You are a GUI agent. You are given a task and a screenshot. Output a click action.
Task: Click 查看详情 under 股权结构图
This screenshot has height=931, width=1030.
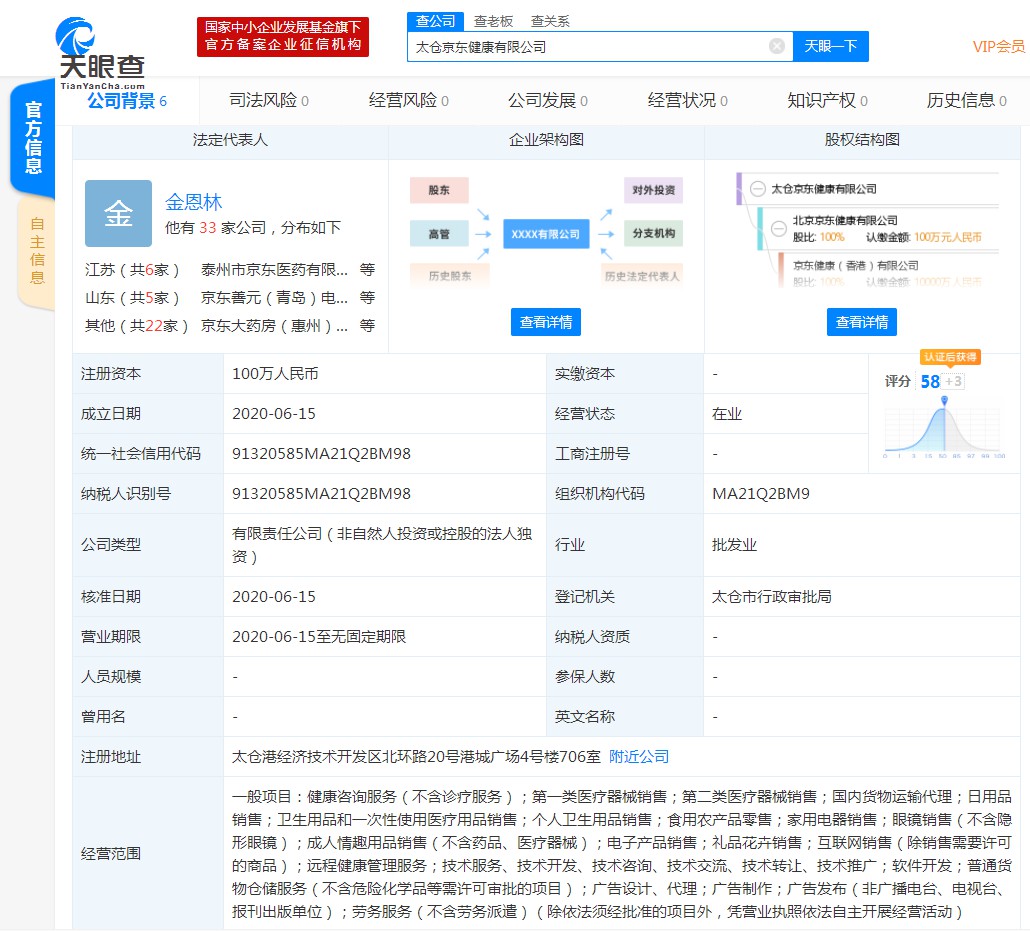[861, 322]
